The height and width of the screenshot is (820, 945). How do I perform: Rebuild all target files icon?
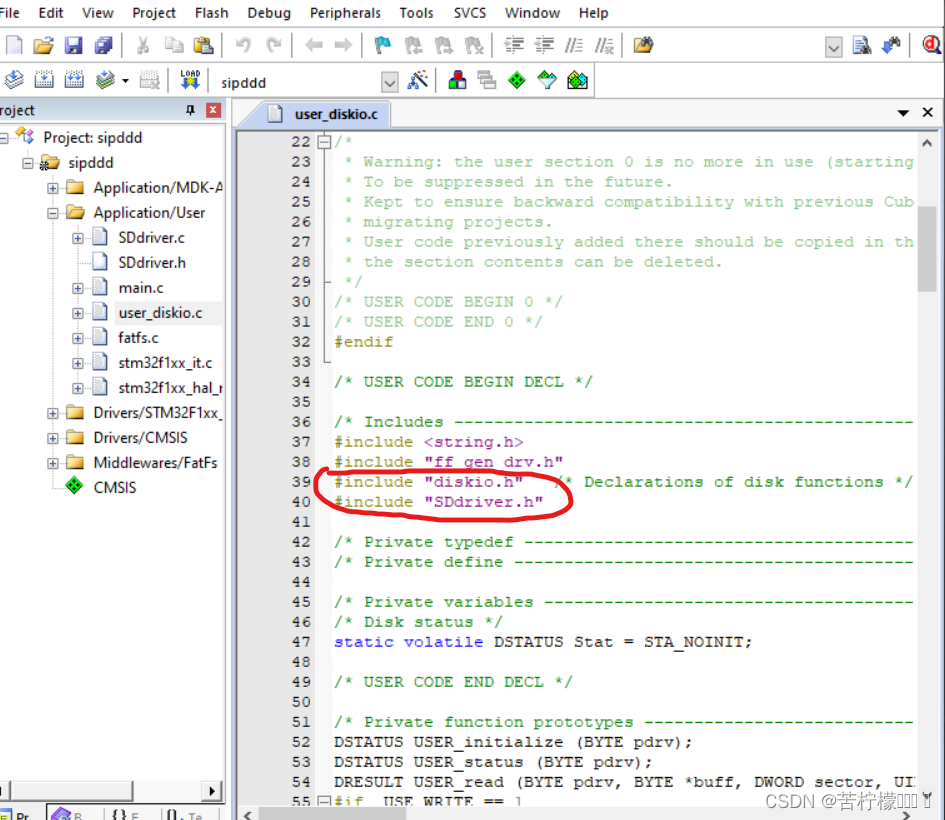[74, 80]
